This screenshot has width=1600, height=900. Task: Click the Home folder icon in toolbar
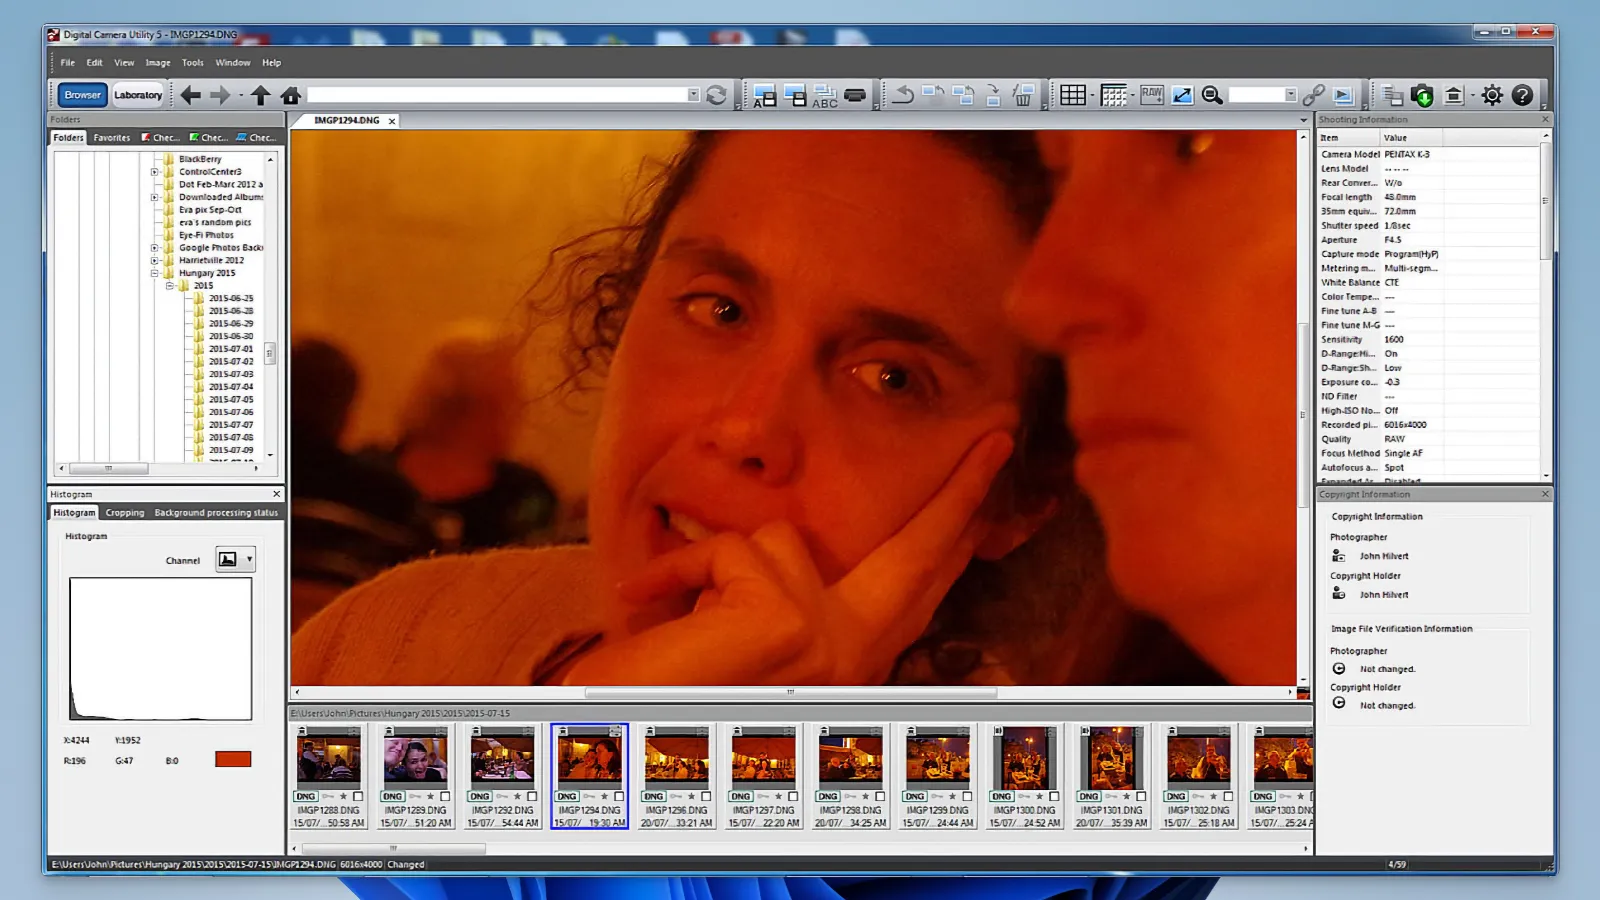click(x=291, y=96)
